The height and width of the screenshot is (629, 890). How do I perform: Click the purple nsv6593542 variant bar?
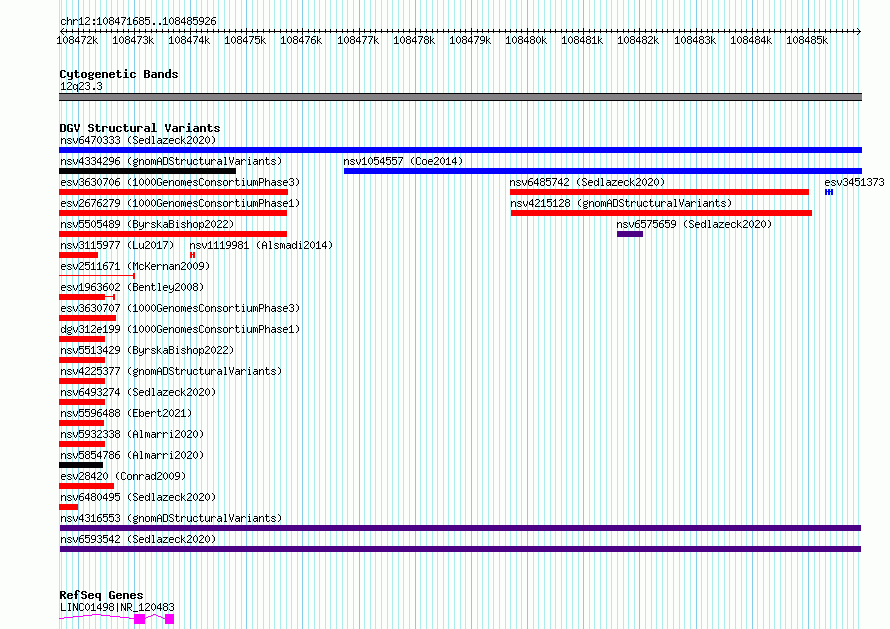(x=460, y=550)
